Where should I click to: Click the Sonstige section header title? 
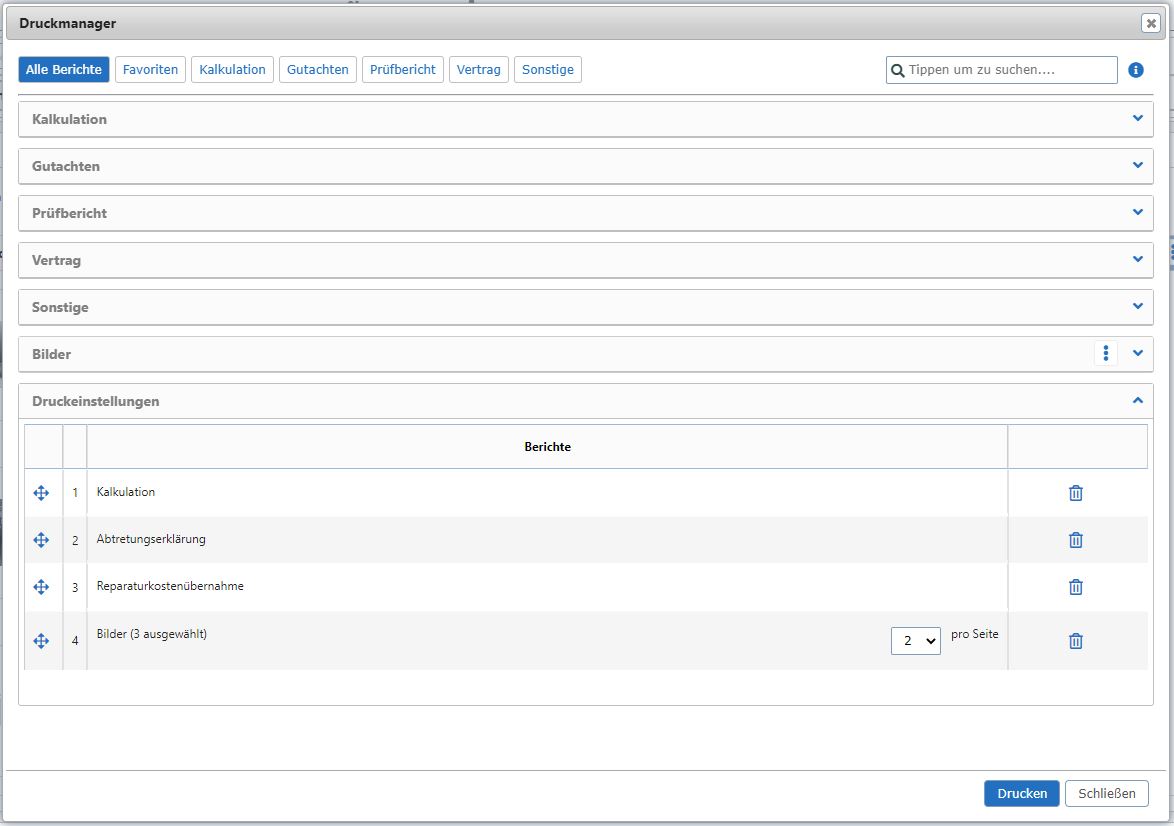[x=60, y=308]
